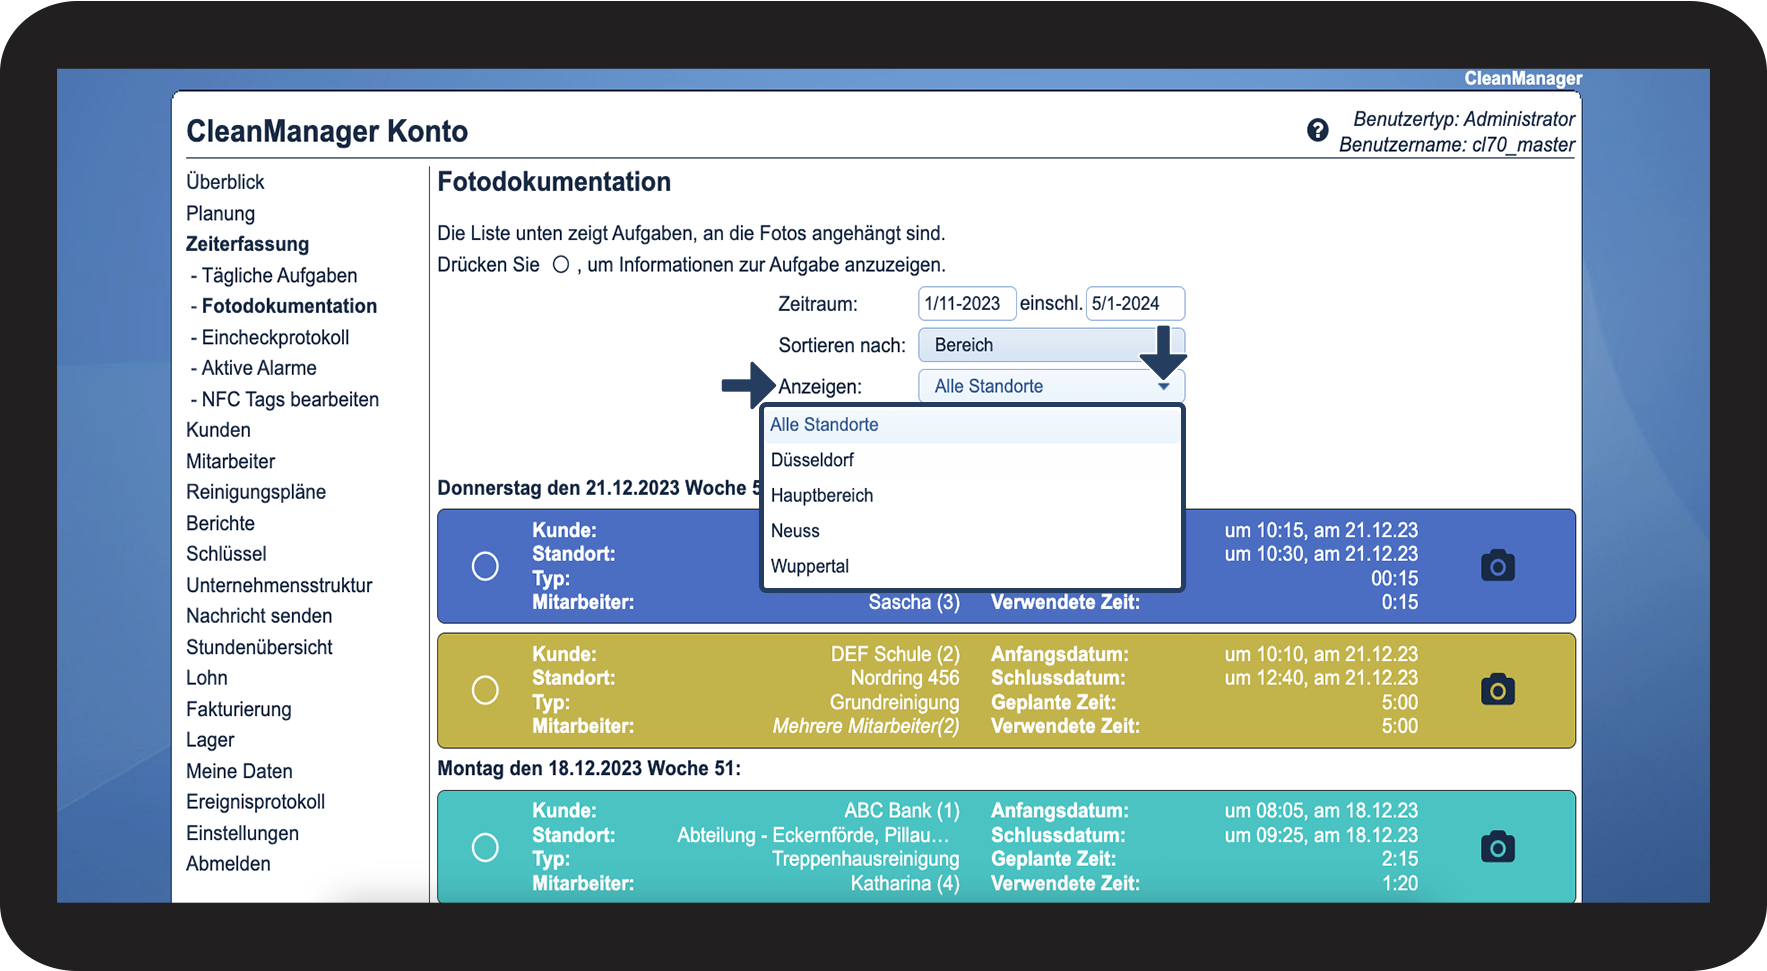Select Neuss from the location options
Screen dimensions: 1767x971
pos(795,531)
